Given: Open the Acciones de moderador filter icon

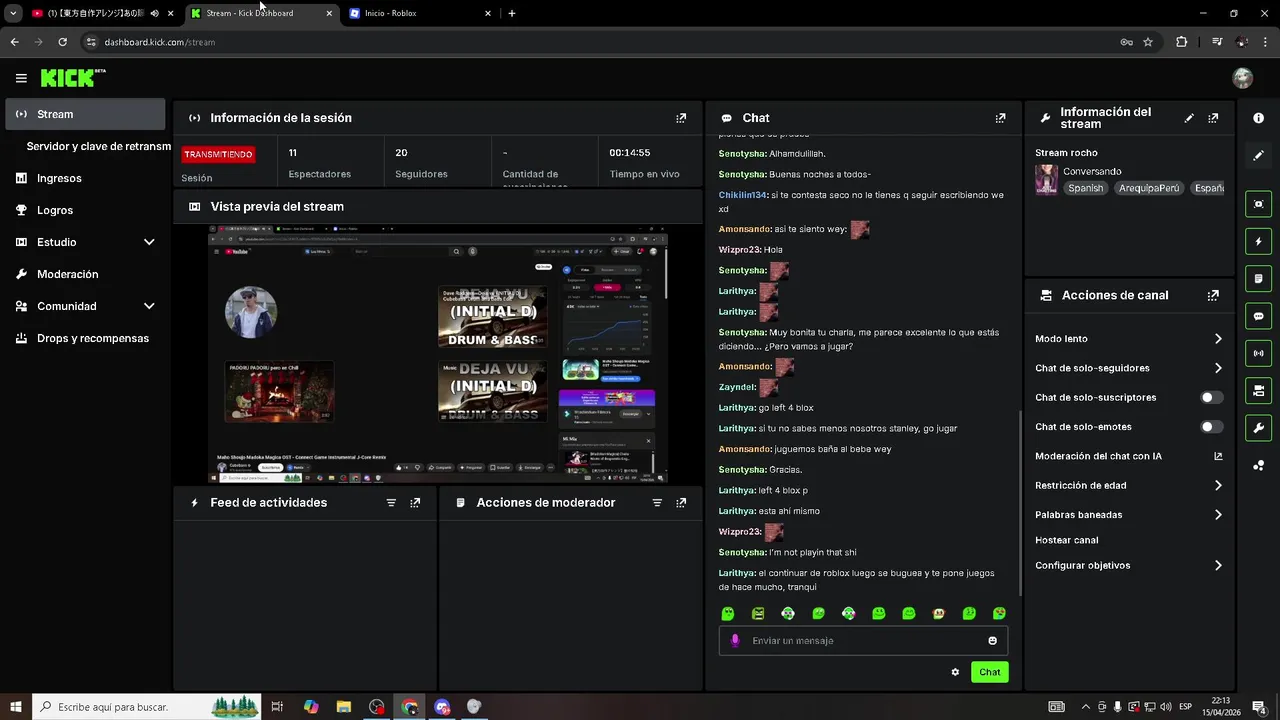Looking at the screenshot, I should pos(657,503).
